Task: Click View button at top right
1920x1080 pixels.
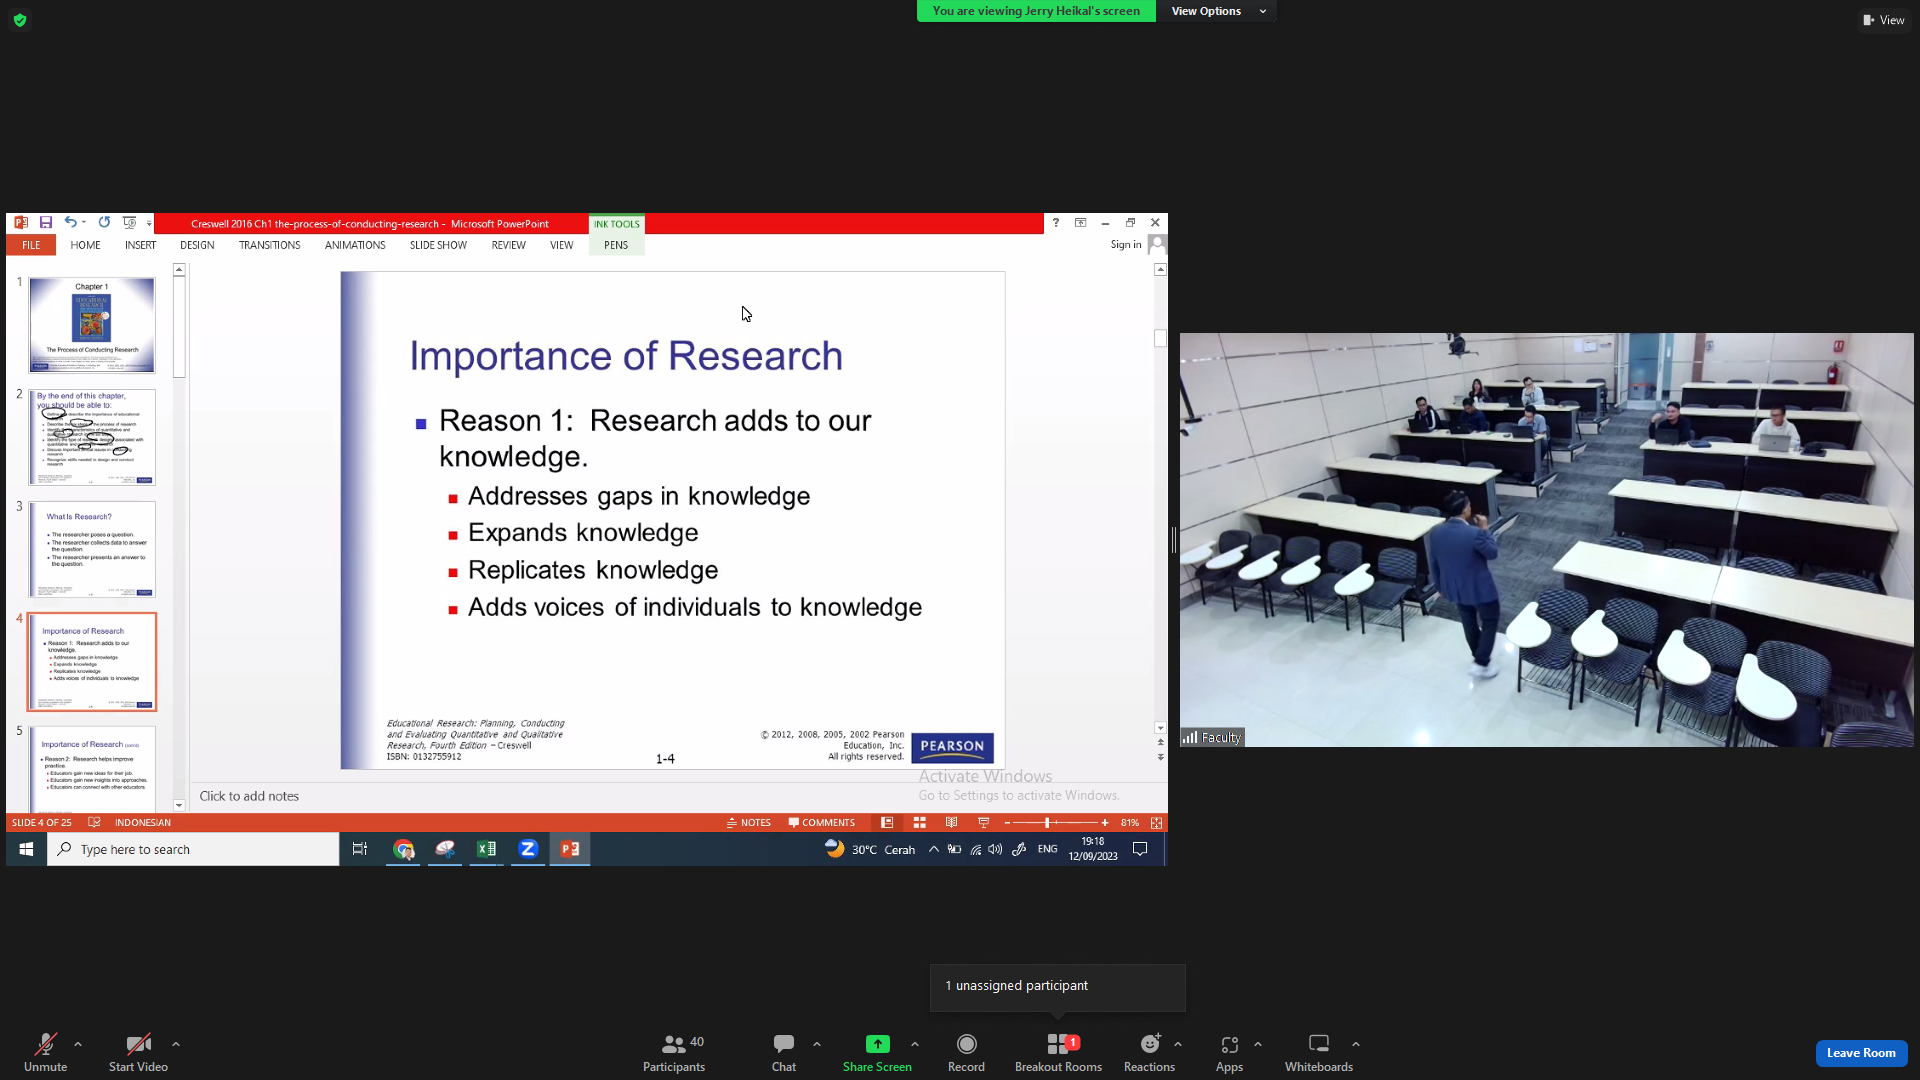Action: pos(1883,20)
